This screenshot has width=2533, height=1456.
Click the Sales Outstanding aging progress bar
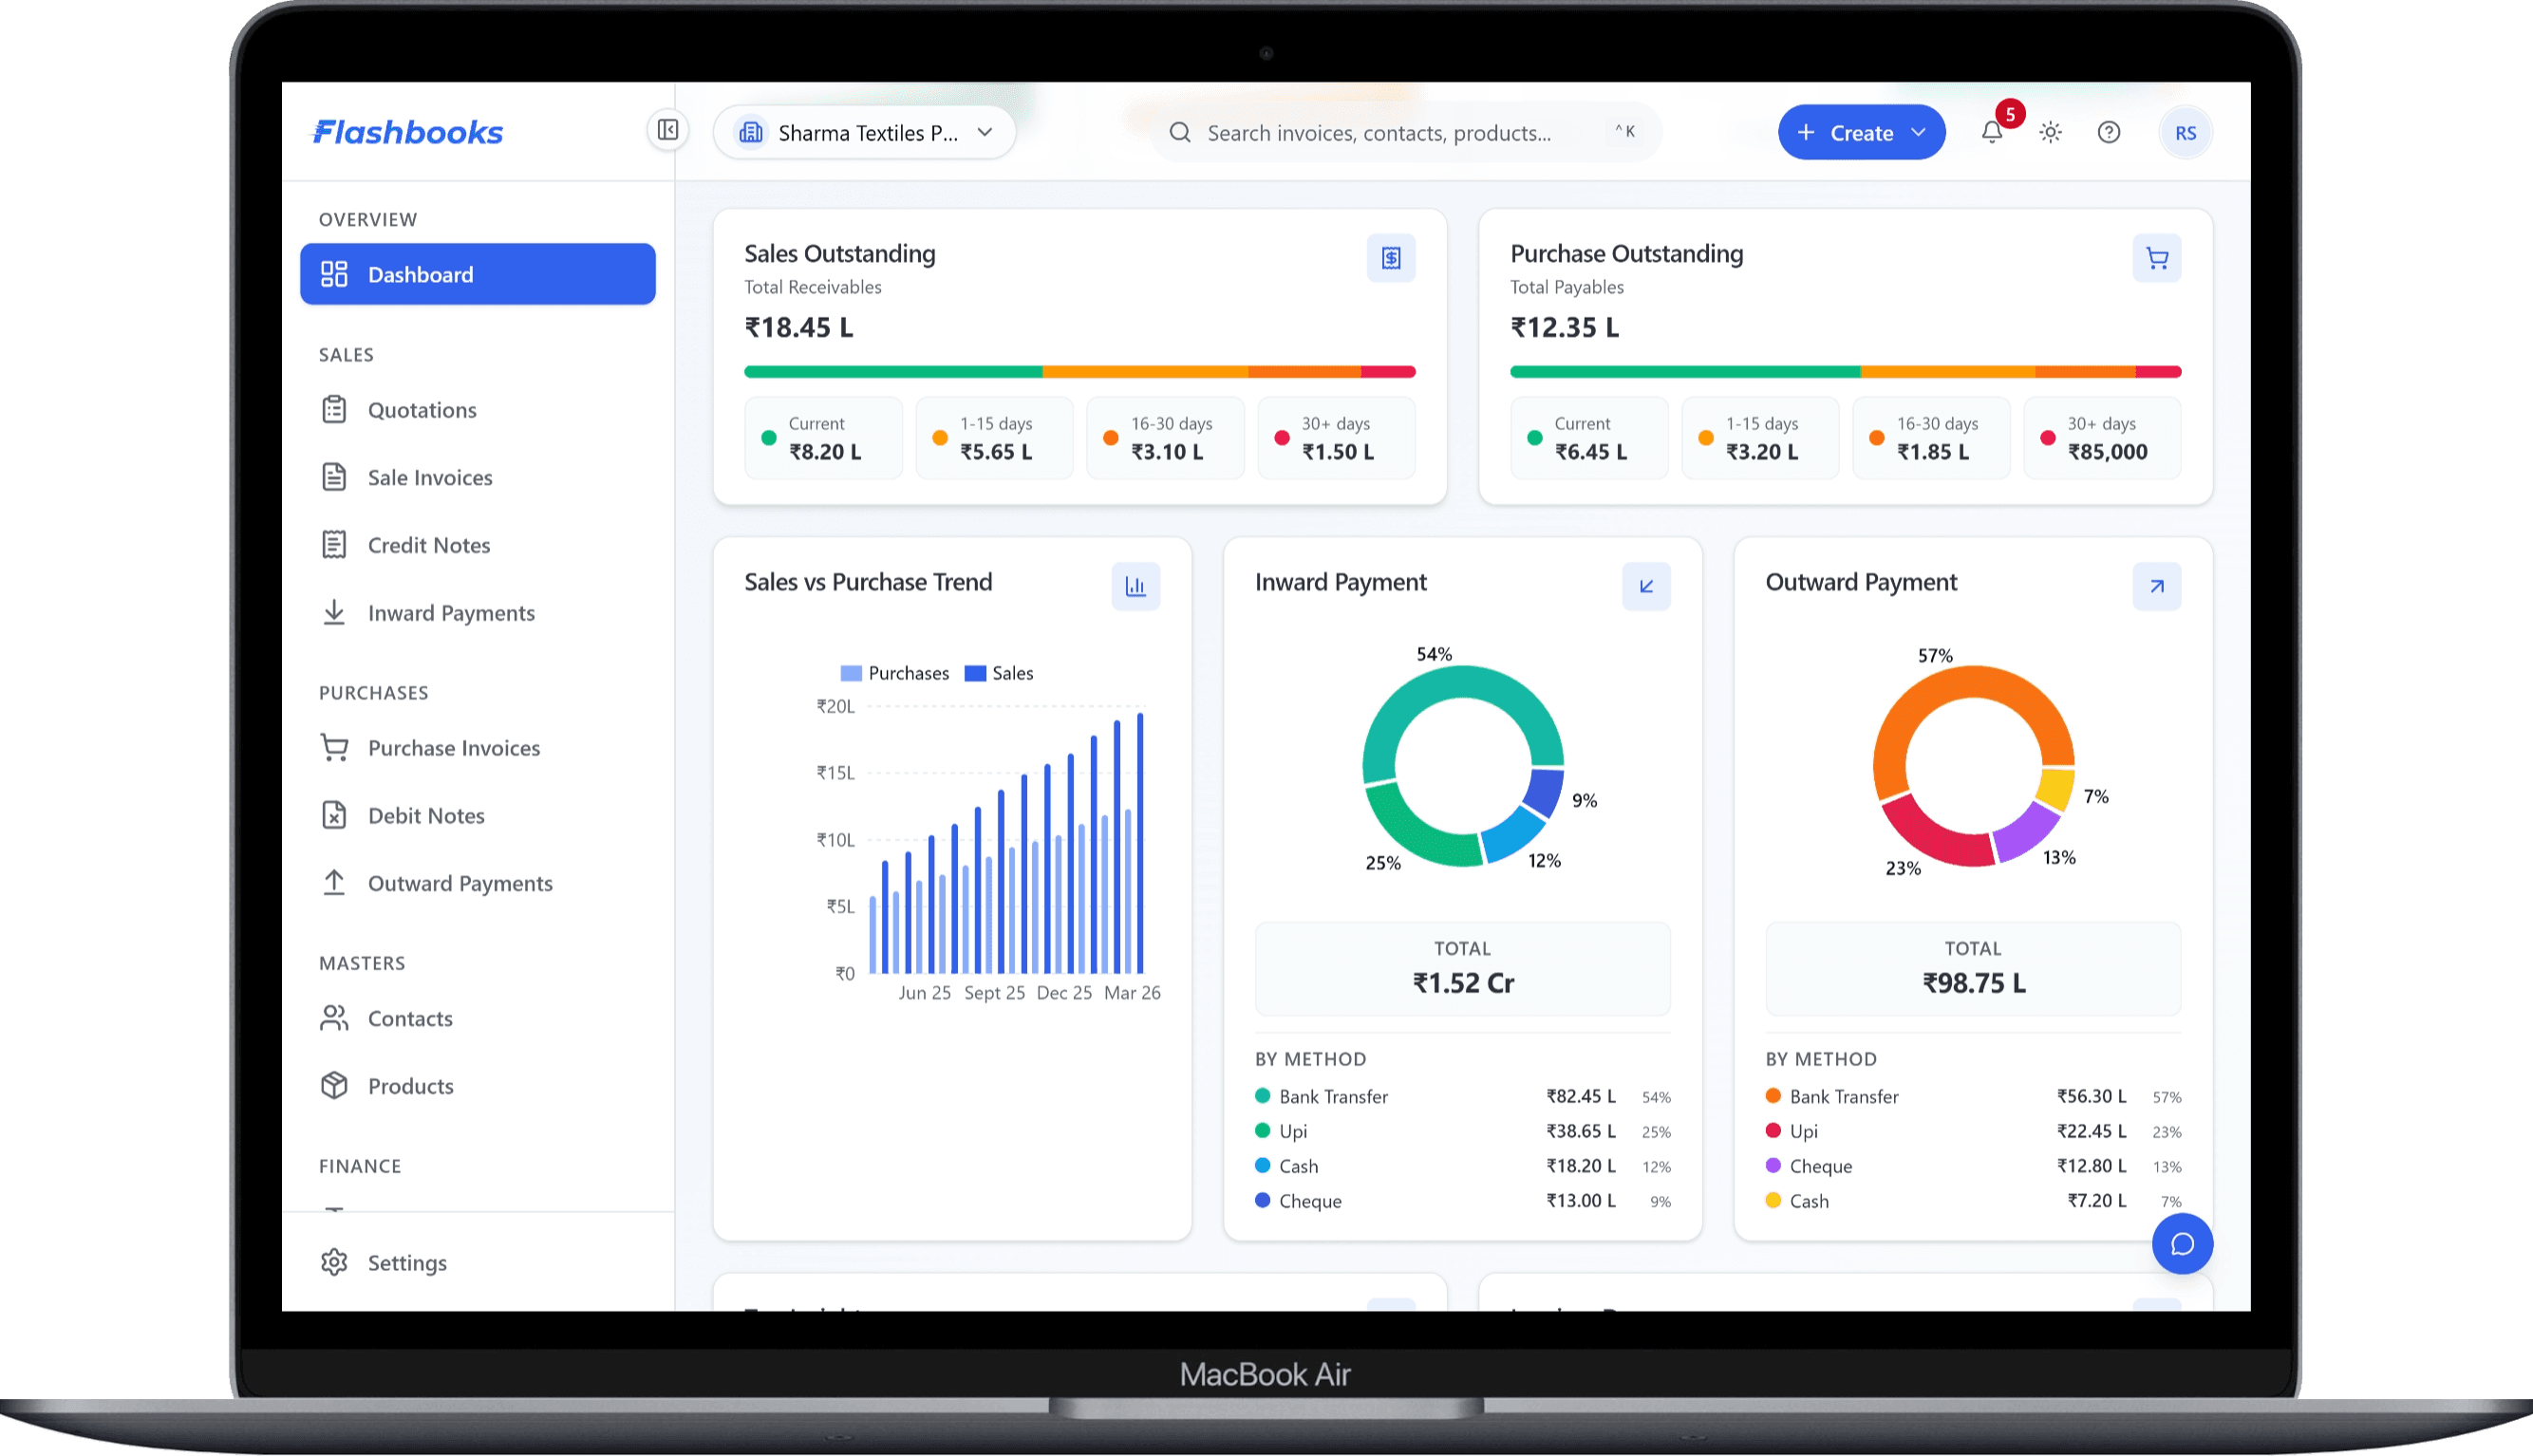pyautogui.click(x=1079, y=372)
